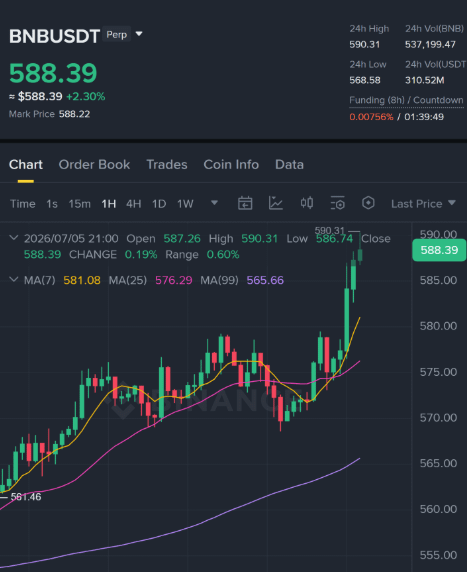Open the Order Book tab

pos(94,165)
